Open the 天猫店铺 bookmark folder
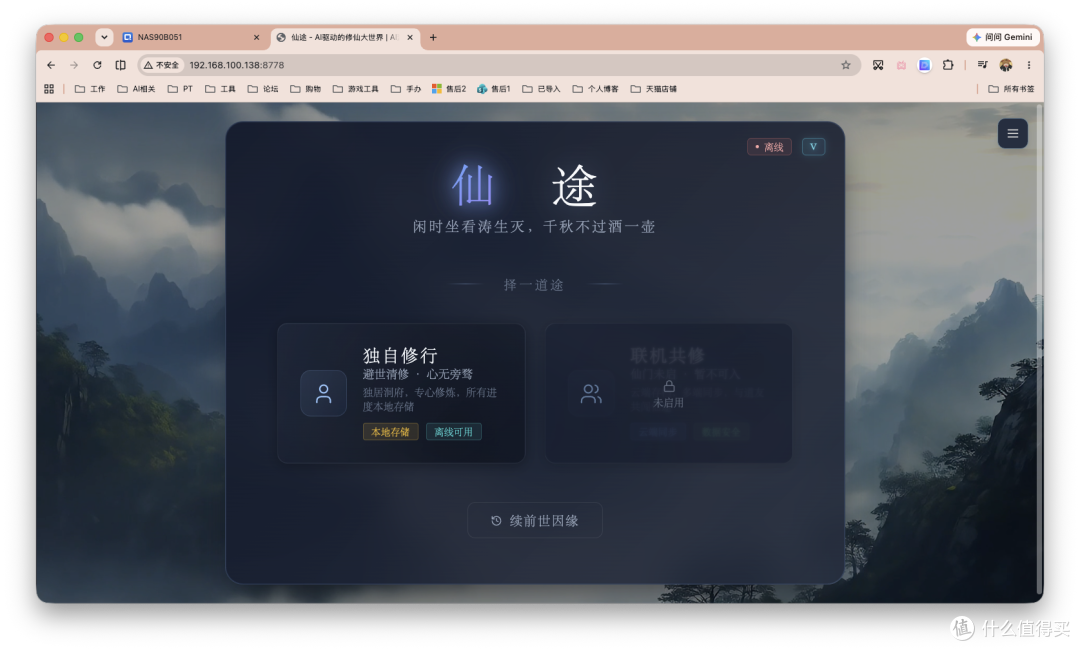 [x=654, y=89]
